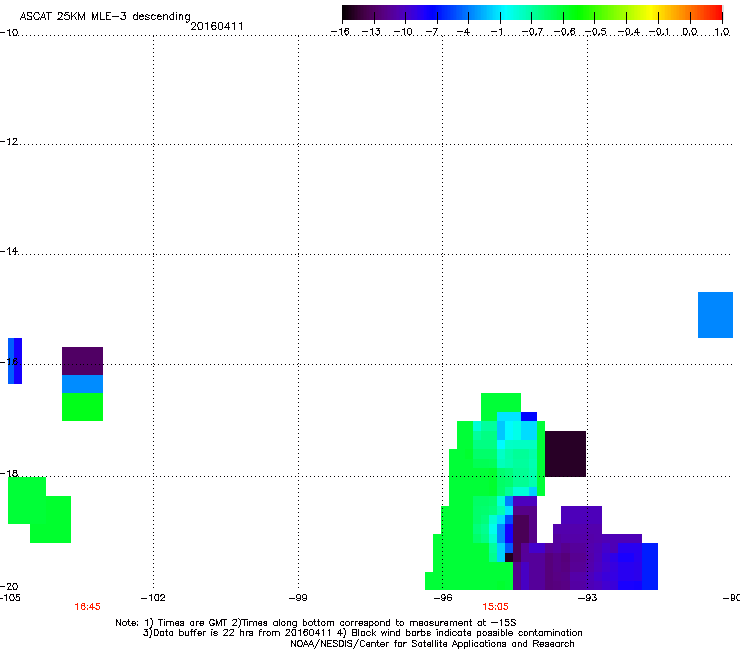Viewport: 740px width, 650px height.
Task: Click the 'NOAA/NESDIS/Center for Satellite Applications' credit
Action: click(432, 644)
